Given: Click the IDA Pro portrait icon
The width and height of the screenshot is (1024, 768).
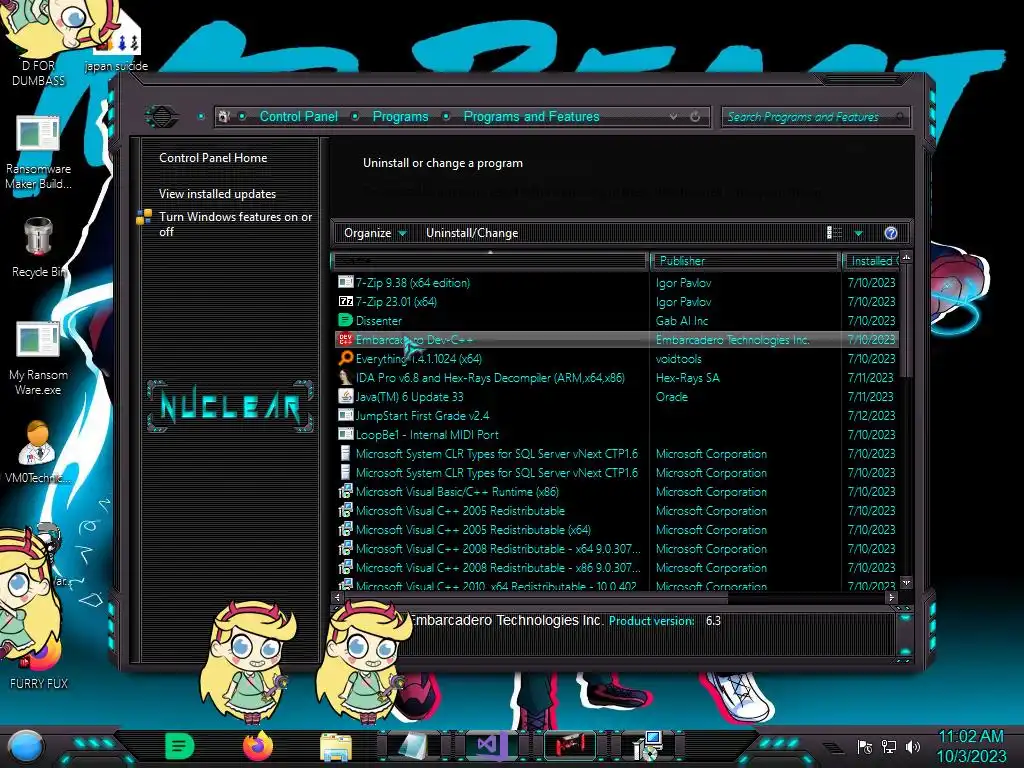Looking at the screenshot, I should click(345, 377).
